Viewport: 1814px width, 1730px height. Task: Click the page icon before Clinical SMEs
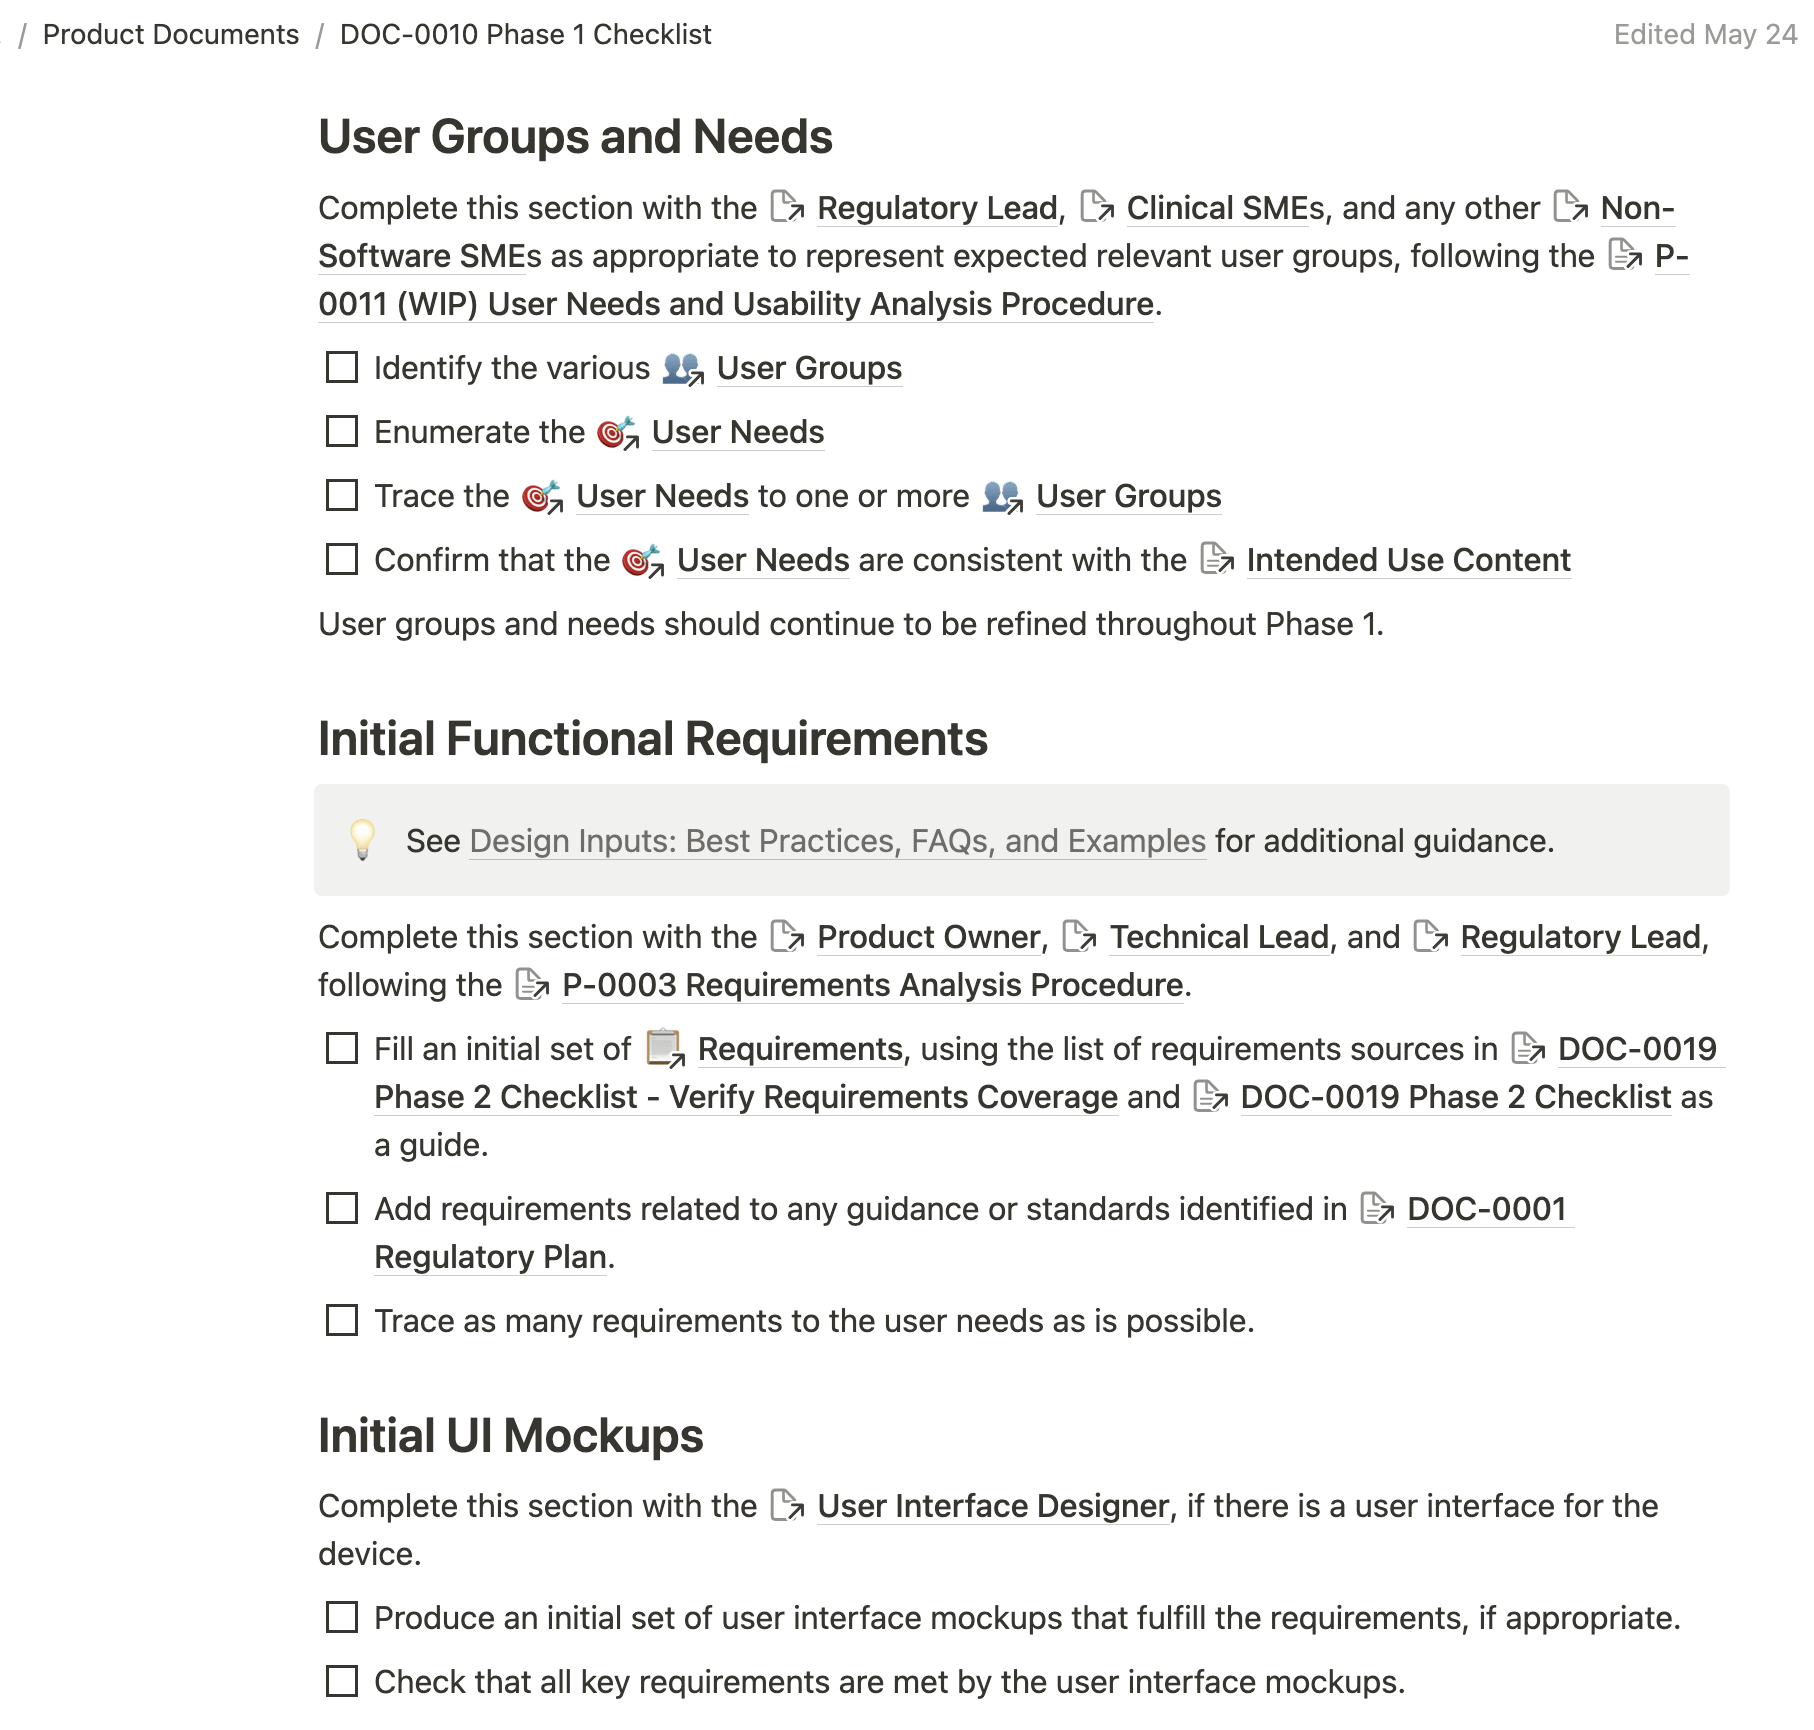coord(1097,207)
